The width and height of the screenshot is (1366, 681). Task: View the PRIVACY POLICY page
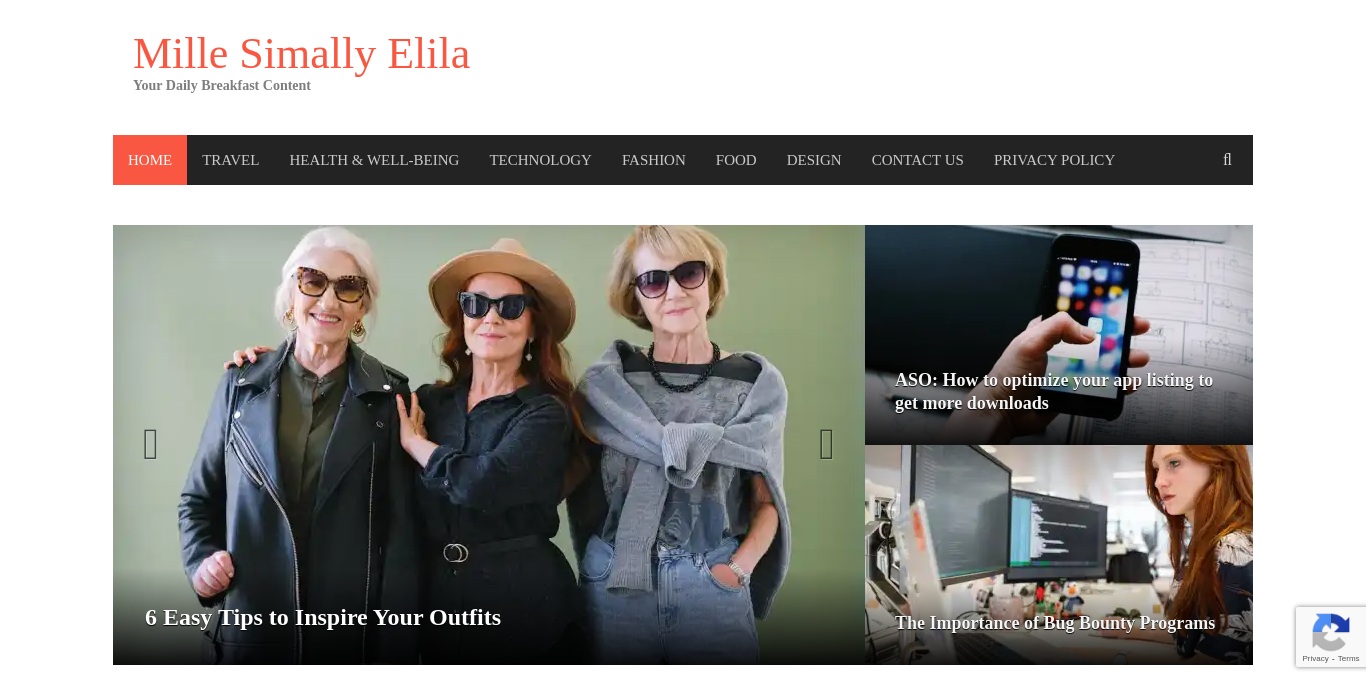[1054, 160]
